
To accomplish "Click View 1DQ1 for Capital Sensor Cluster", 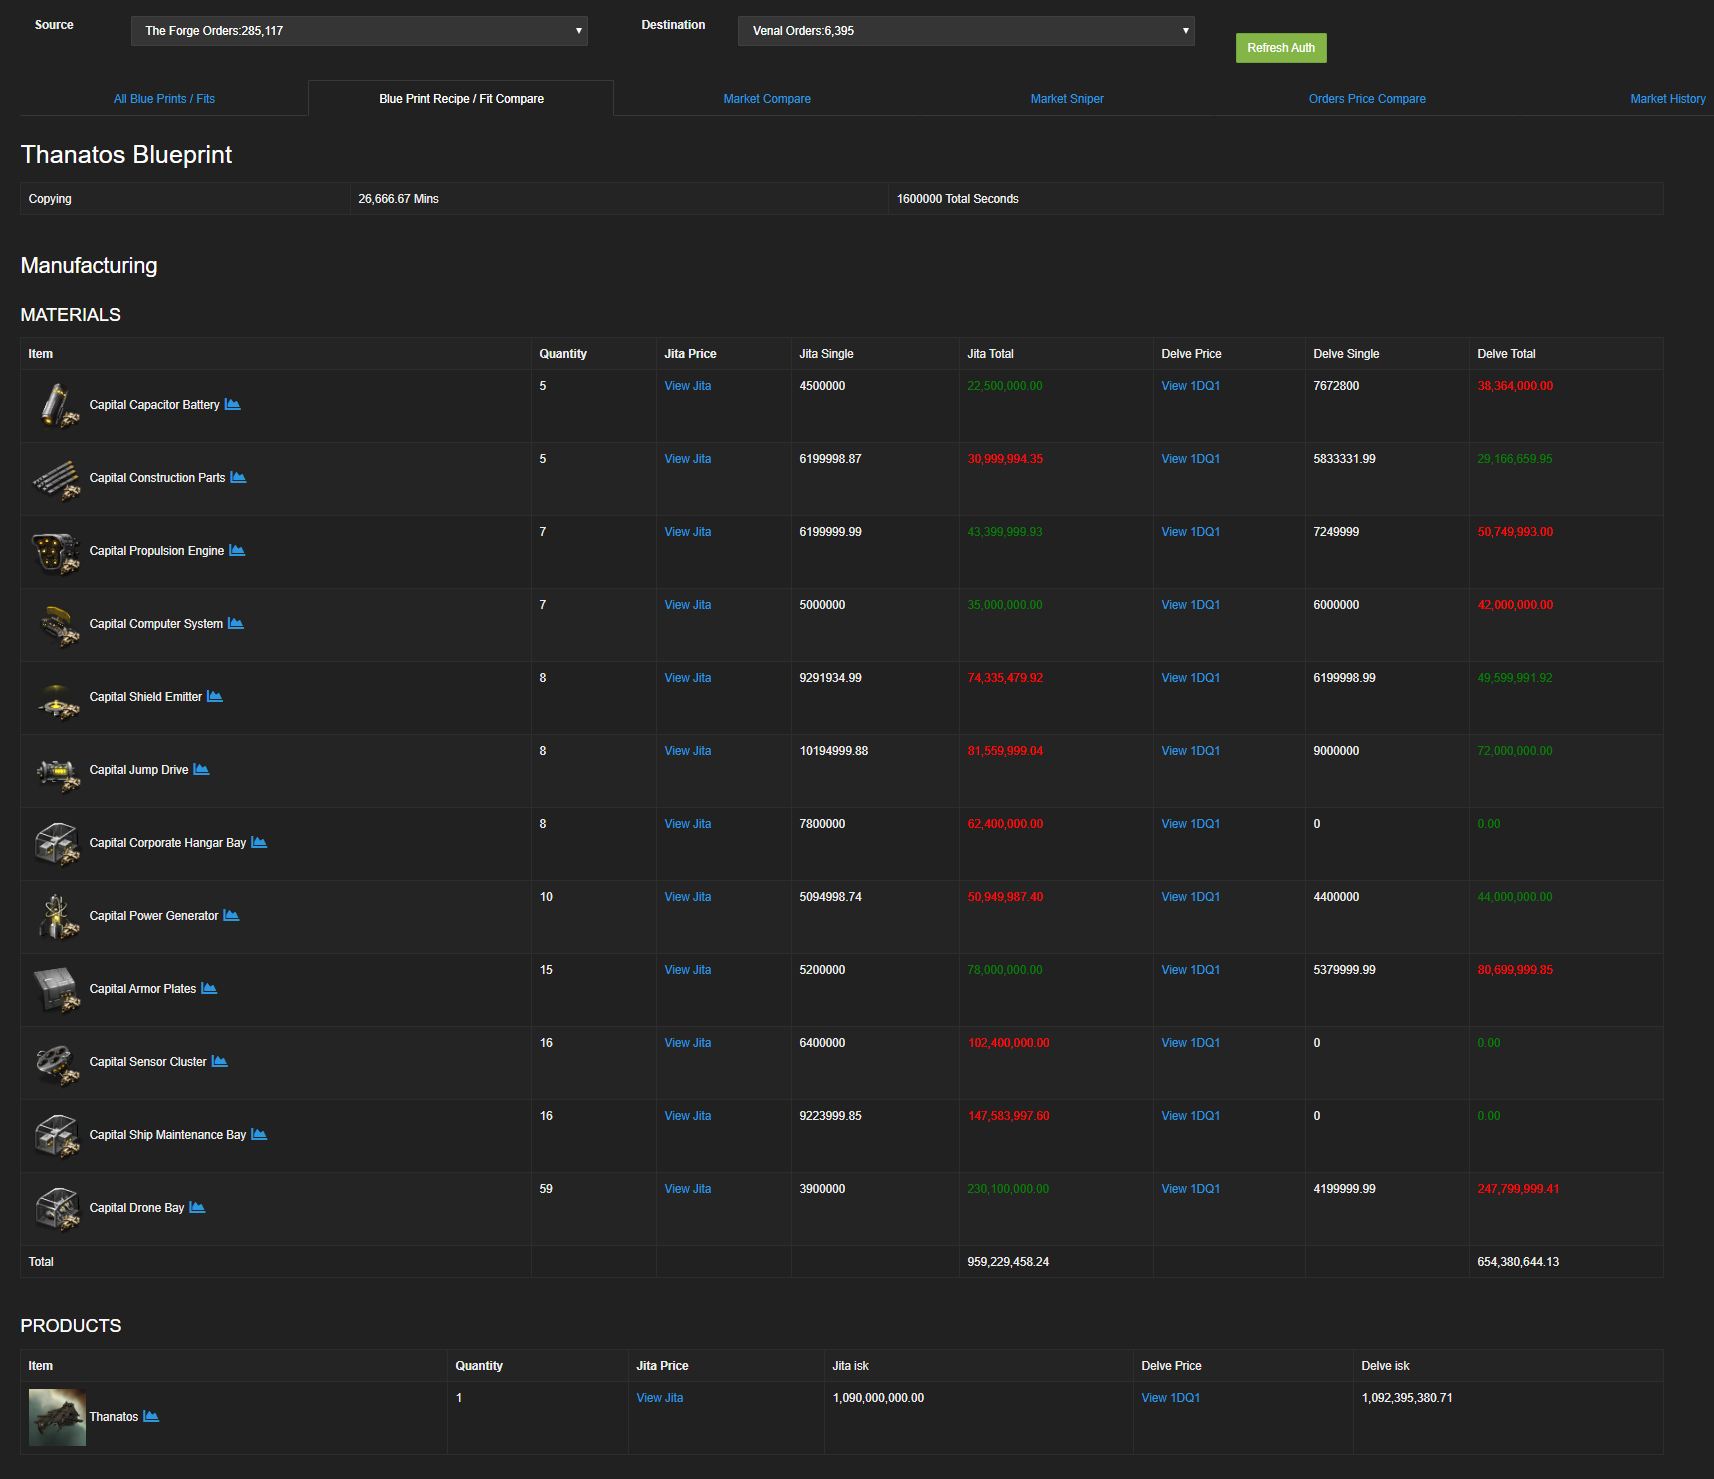I will pyautogui.click(x=1190, y=1043).
